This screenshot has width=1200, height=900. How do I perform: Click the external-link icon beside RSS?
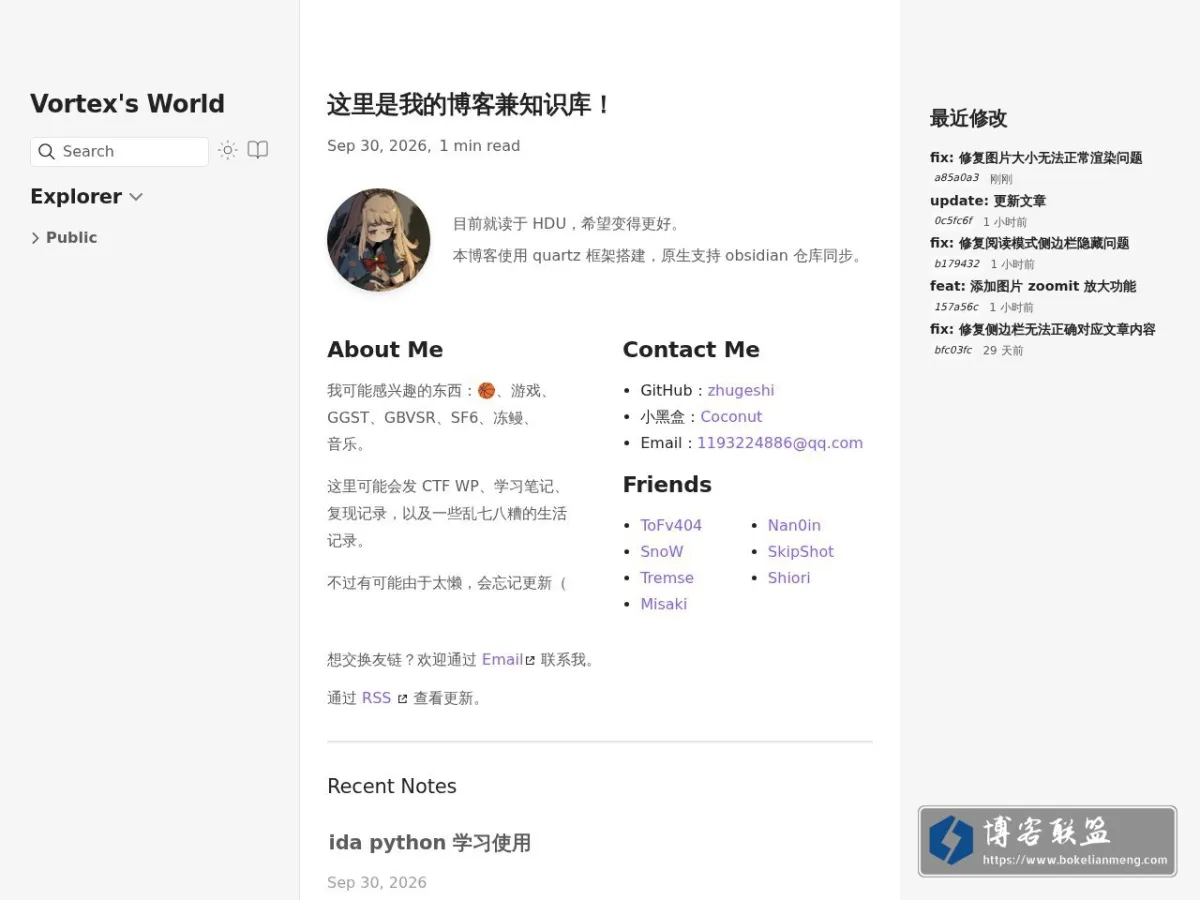coord(402,699)
